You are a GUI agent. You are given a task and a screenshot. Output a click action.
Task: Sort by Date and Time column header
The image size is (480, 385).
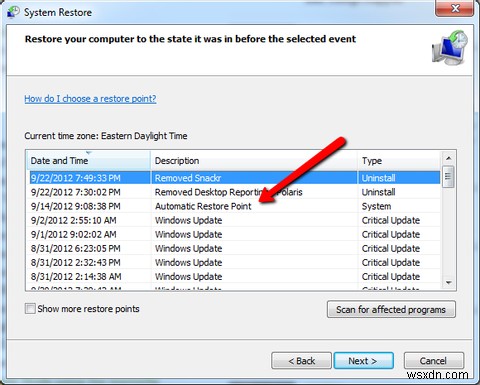click(x=88, y=161)
